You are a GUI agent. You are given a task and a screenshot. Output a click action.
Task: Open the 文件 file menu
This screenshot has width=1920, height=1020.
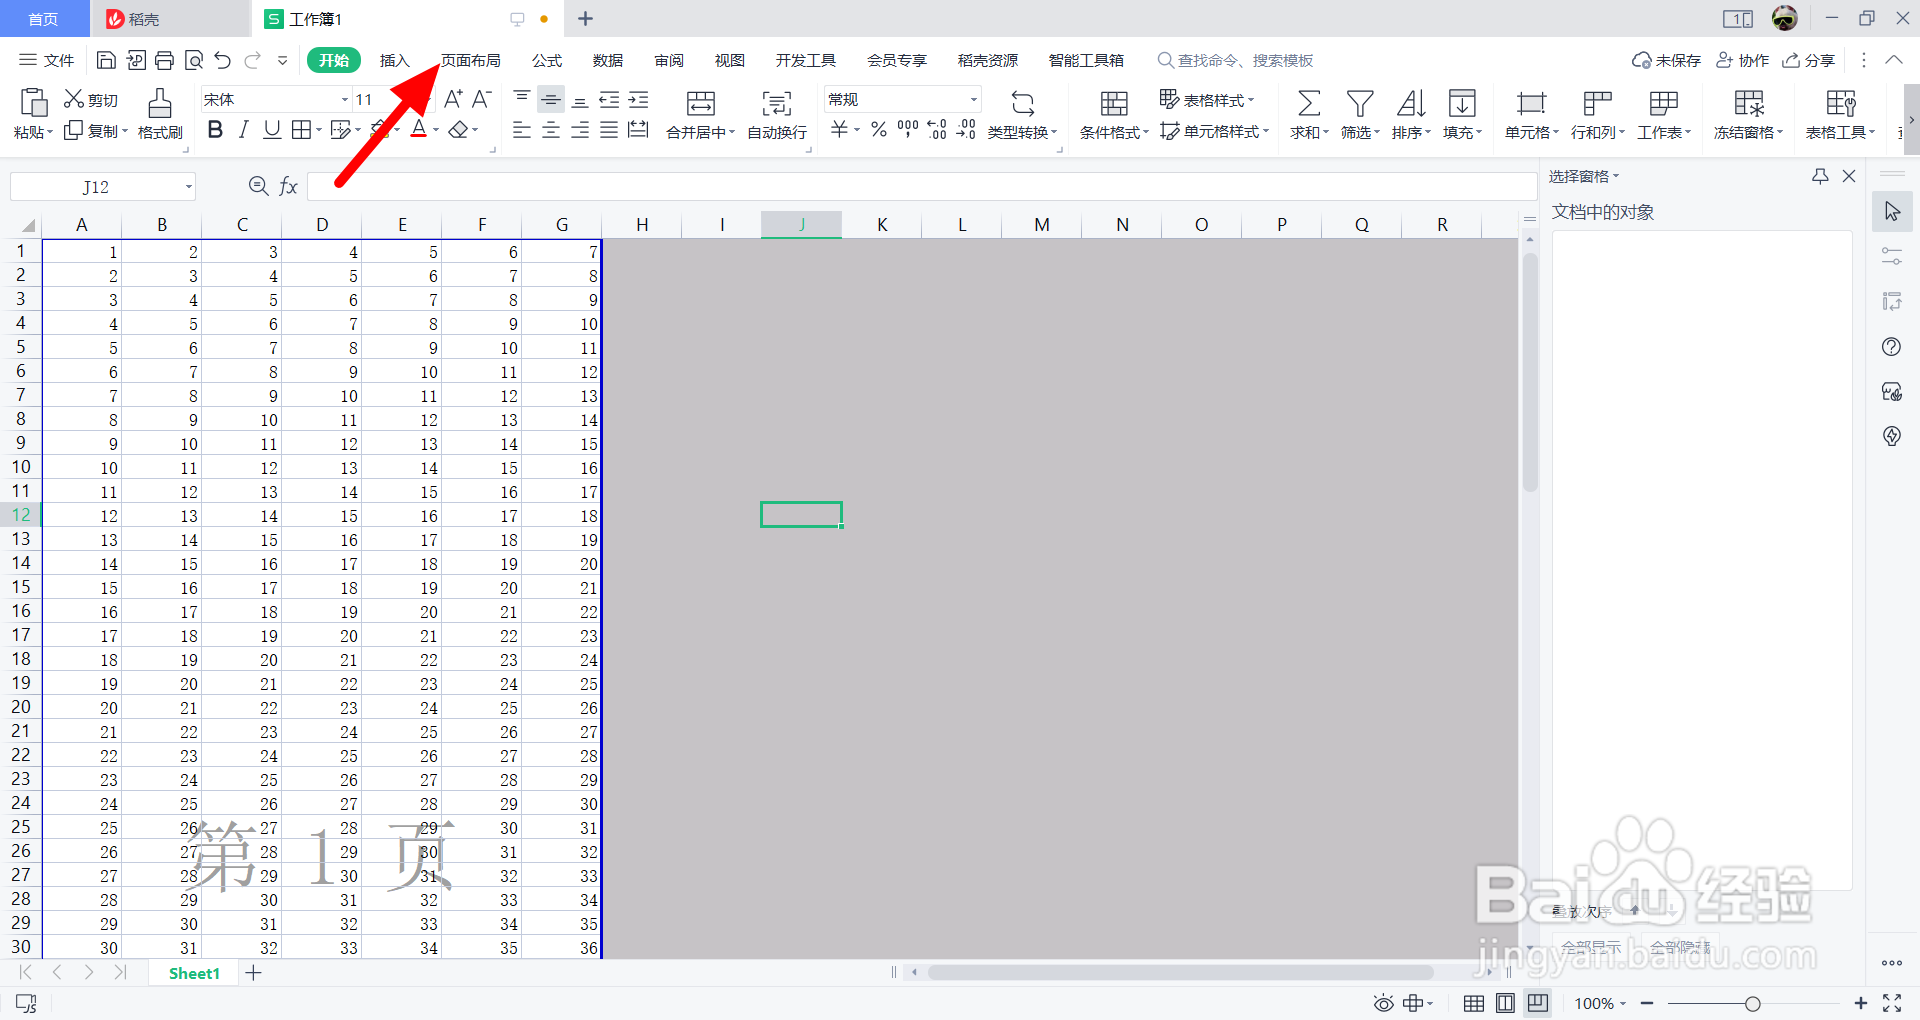(x=47, y=60)
